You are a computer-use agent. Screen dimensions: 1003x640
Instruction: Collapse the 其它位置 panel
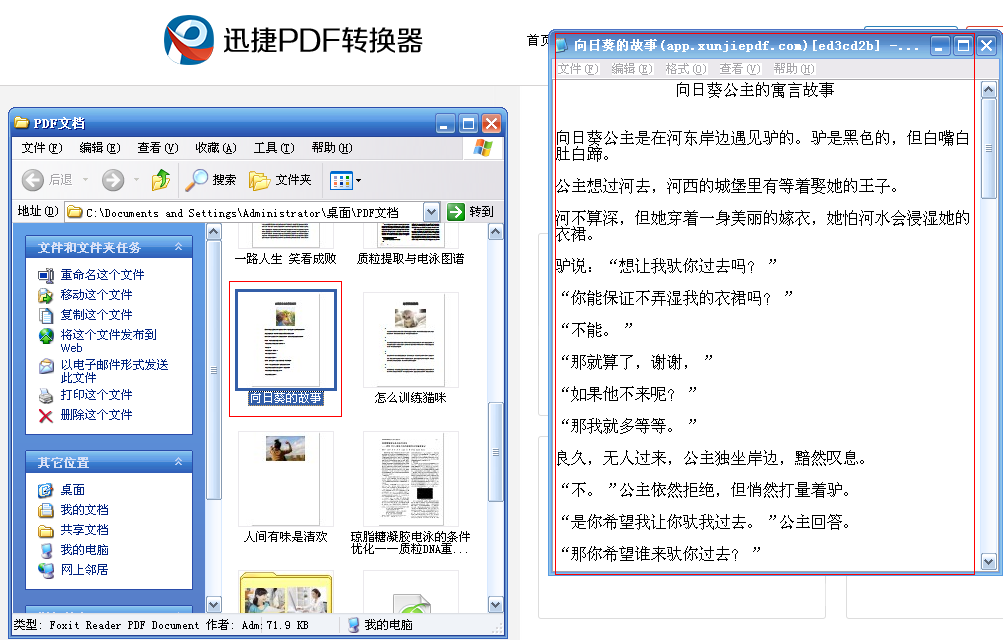179,462
